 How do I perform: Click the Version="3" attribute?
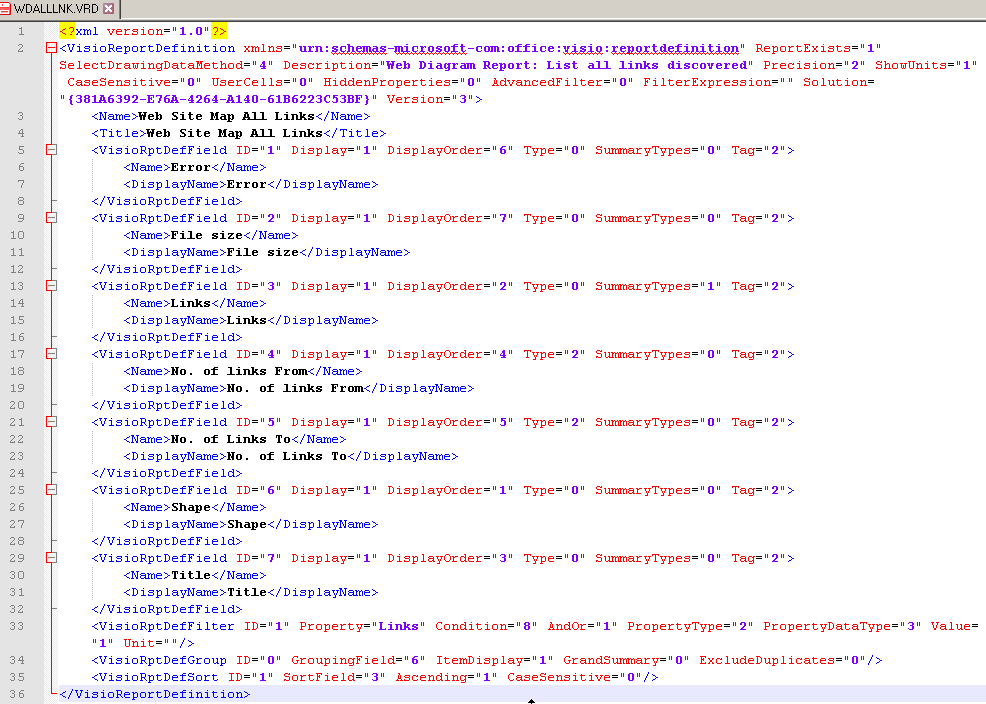pos(430,99)
